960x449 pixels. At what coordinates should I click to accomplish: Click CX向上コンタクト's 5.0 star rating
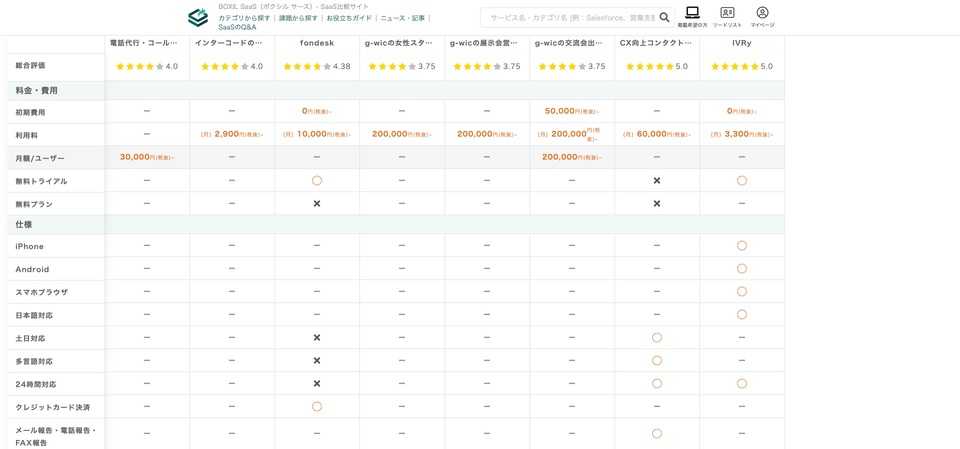(x=656, y=66)
